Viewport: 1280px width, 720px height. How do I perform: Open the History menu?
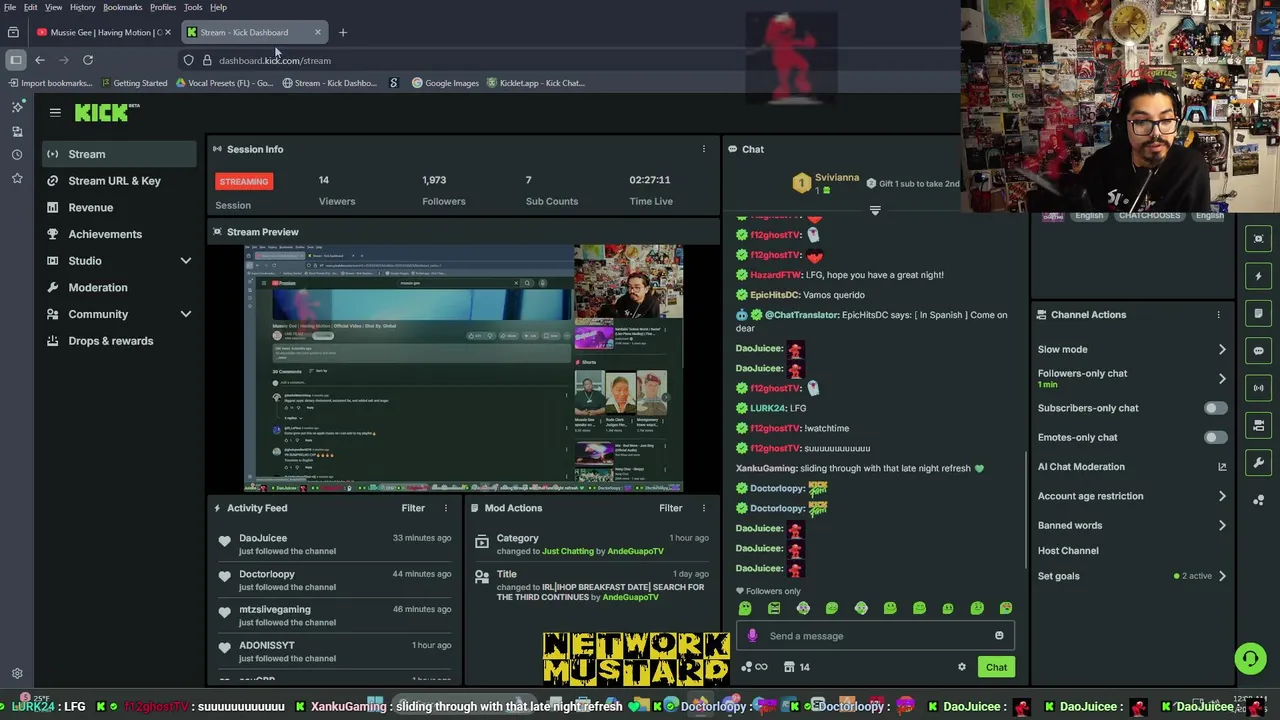pyautogui.click(x=82, y=7)
